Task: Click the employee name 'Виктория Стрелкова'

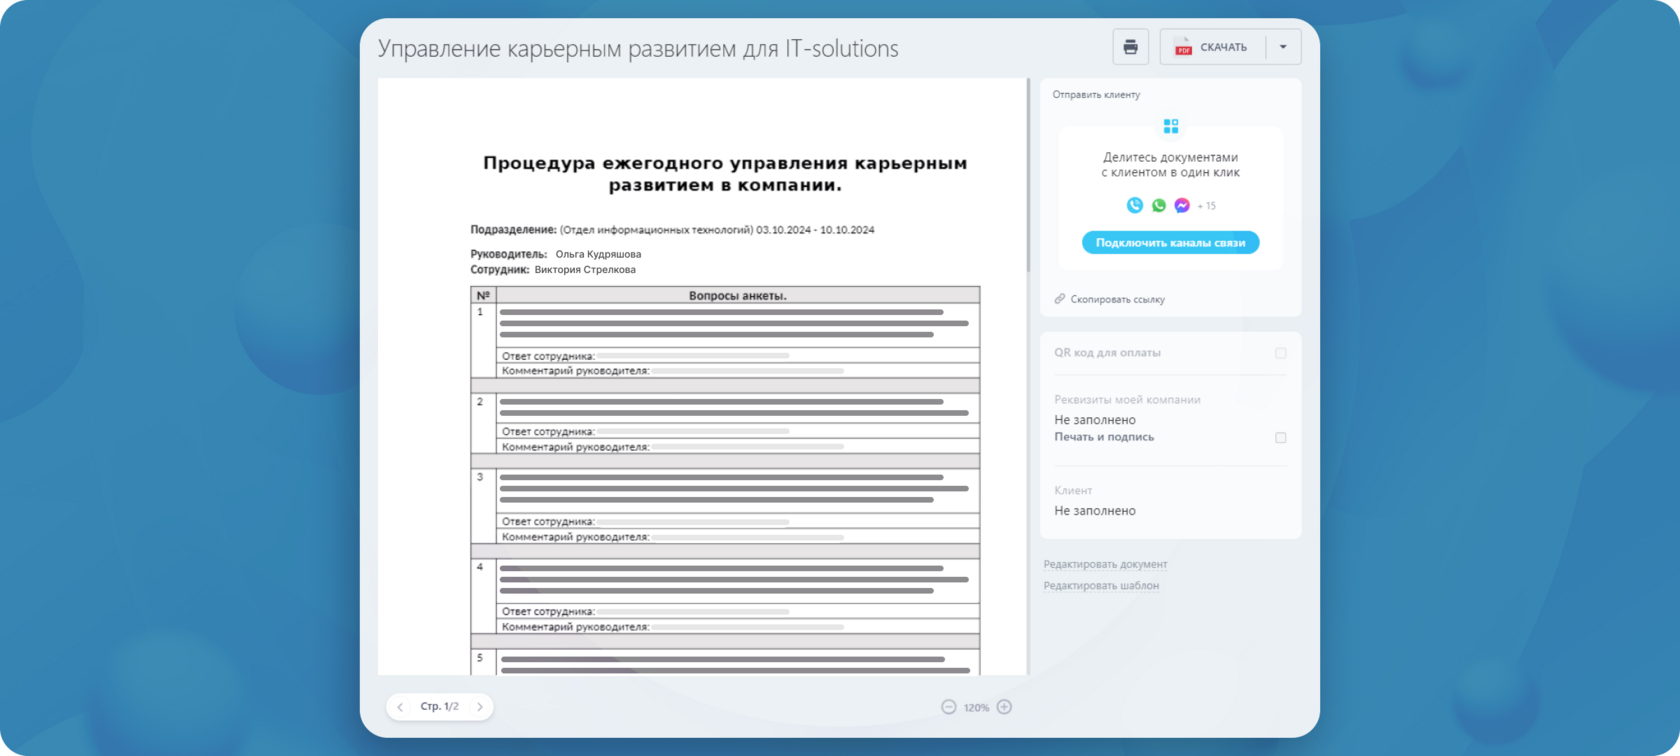Action: (x=585, y=270)
